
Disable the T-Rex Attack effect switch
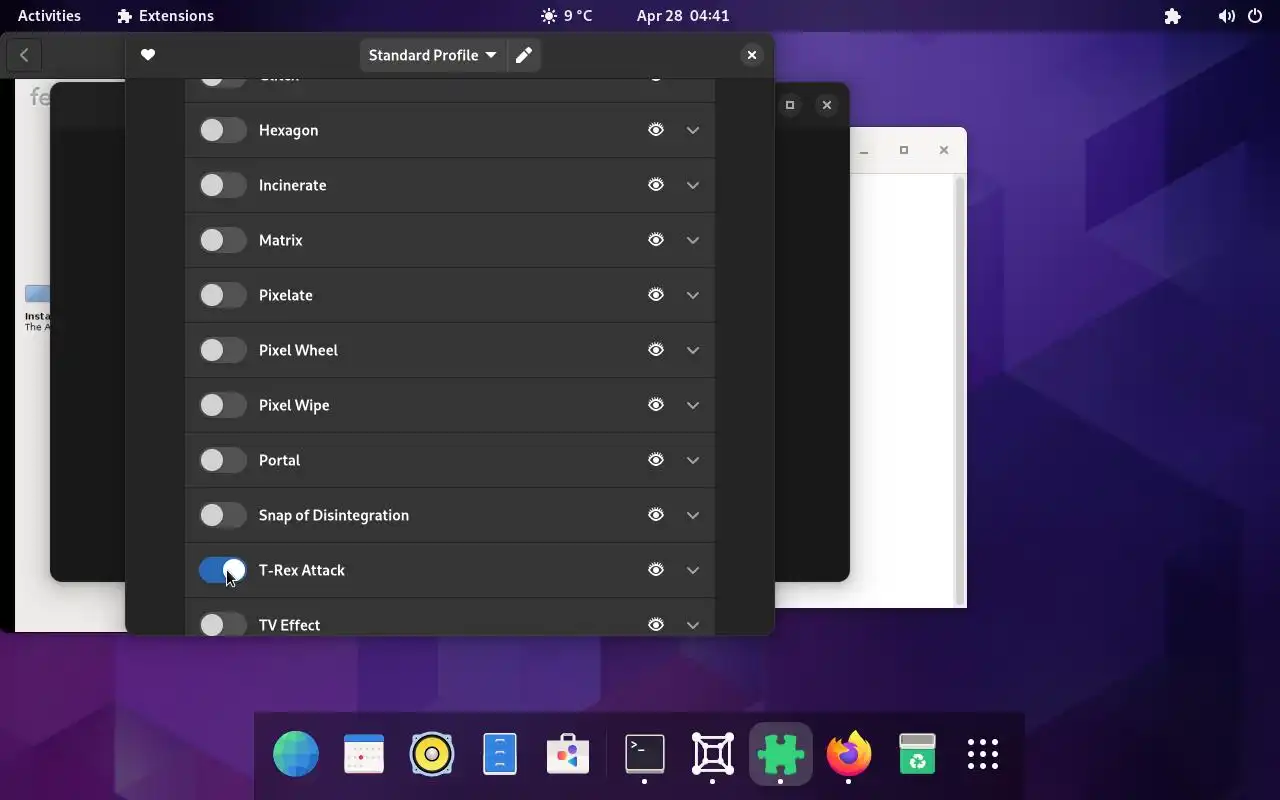(x=222, y=570)
